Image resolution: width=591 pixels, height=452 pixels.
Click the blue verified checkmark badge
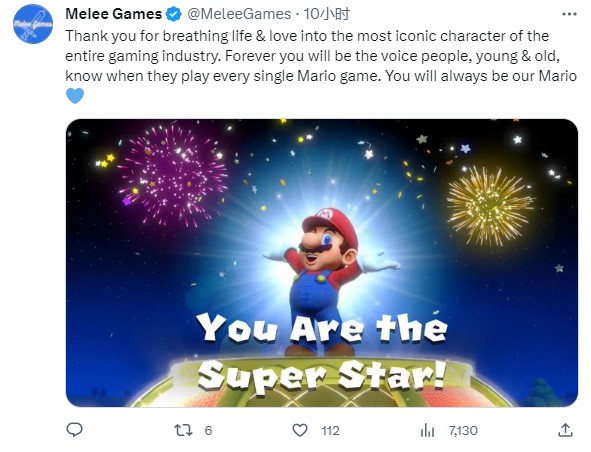tap(174, 14)
